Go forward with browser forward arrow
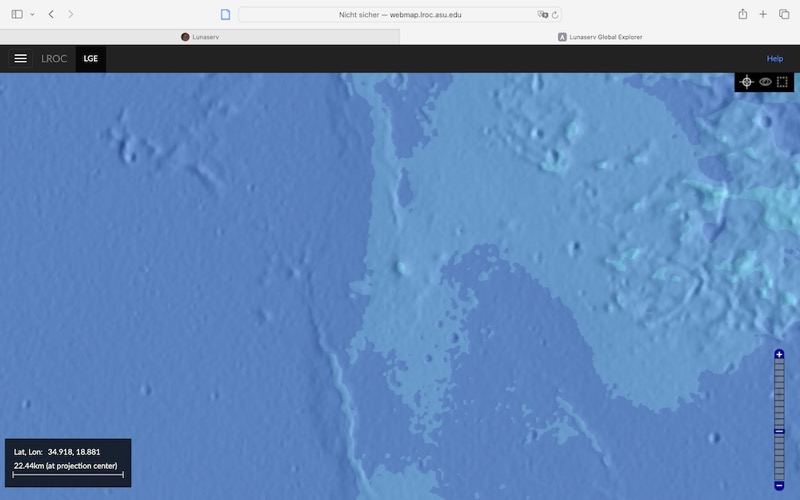 tap(70, 14)
